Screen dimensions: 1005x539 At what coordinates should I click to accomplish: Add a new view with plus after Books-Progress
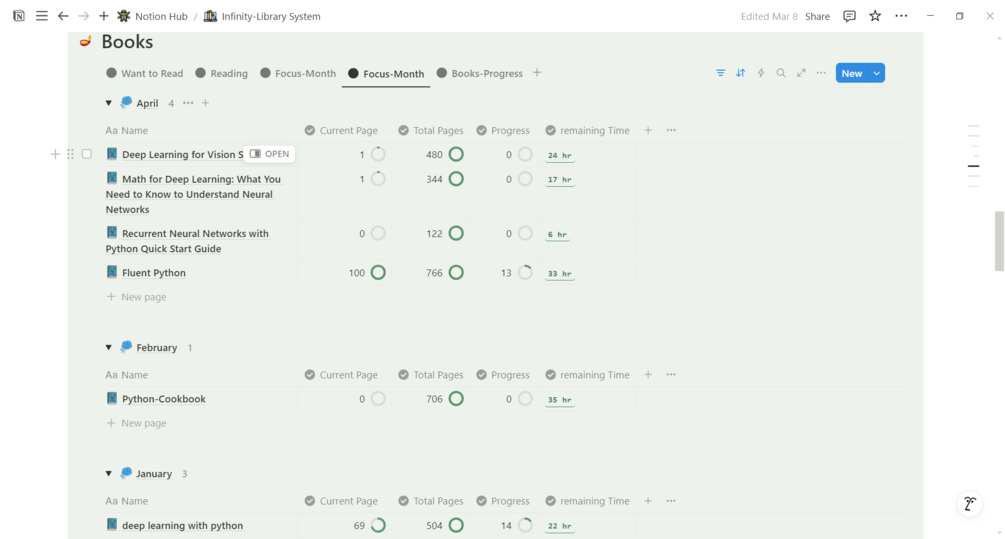click(x=537, y=73)
